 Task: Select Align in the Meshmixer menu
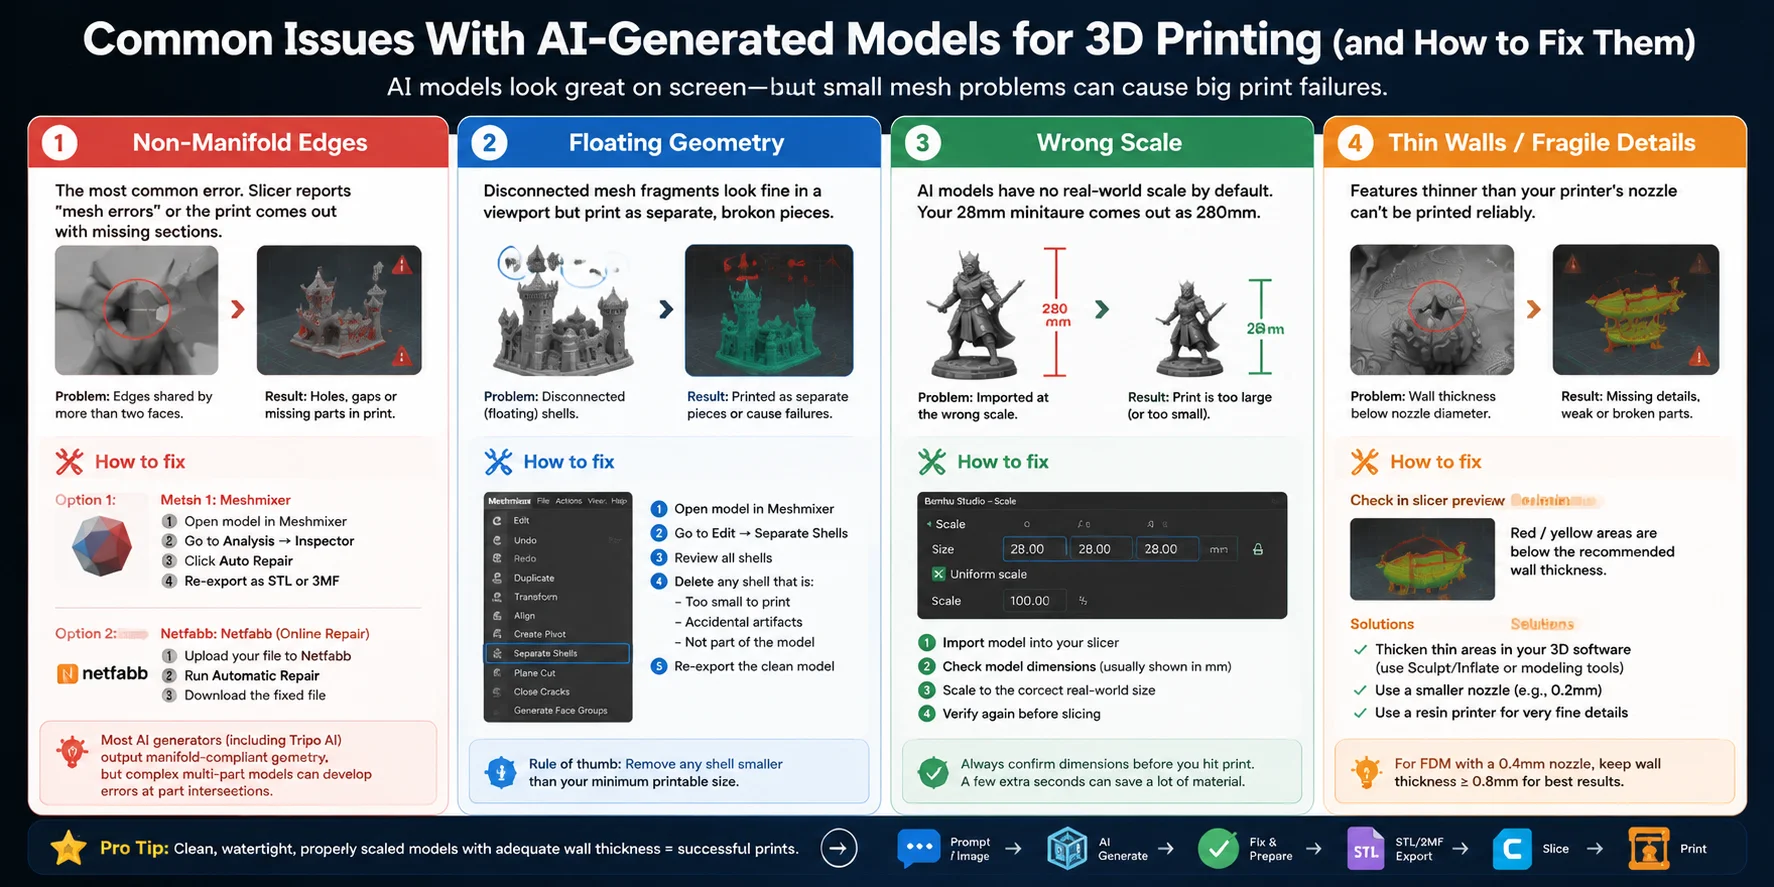(557, 616)
